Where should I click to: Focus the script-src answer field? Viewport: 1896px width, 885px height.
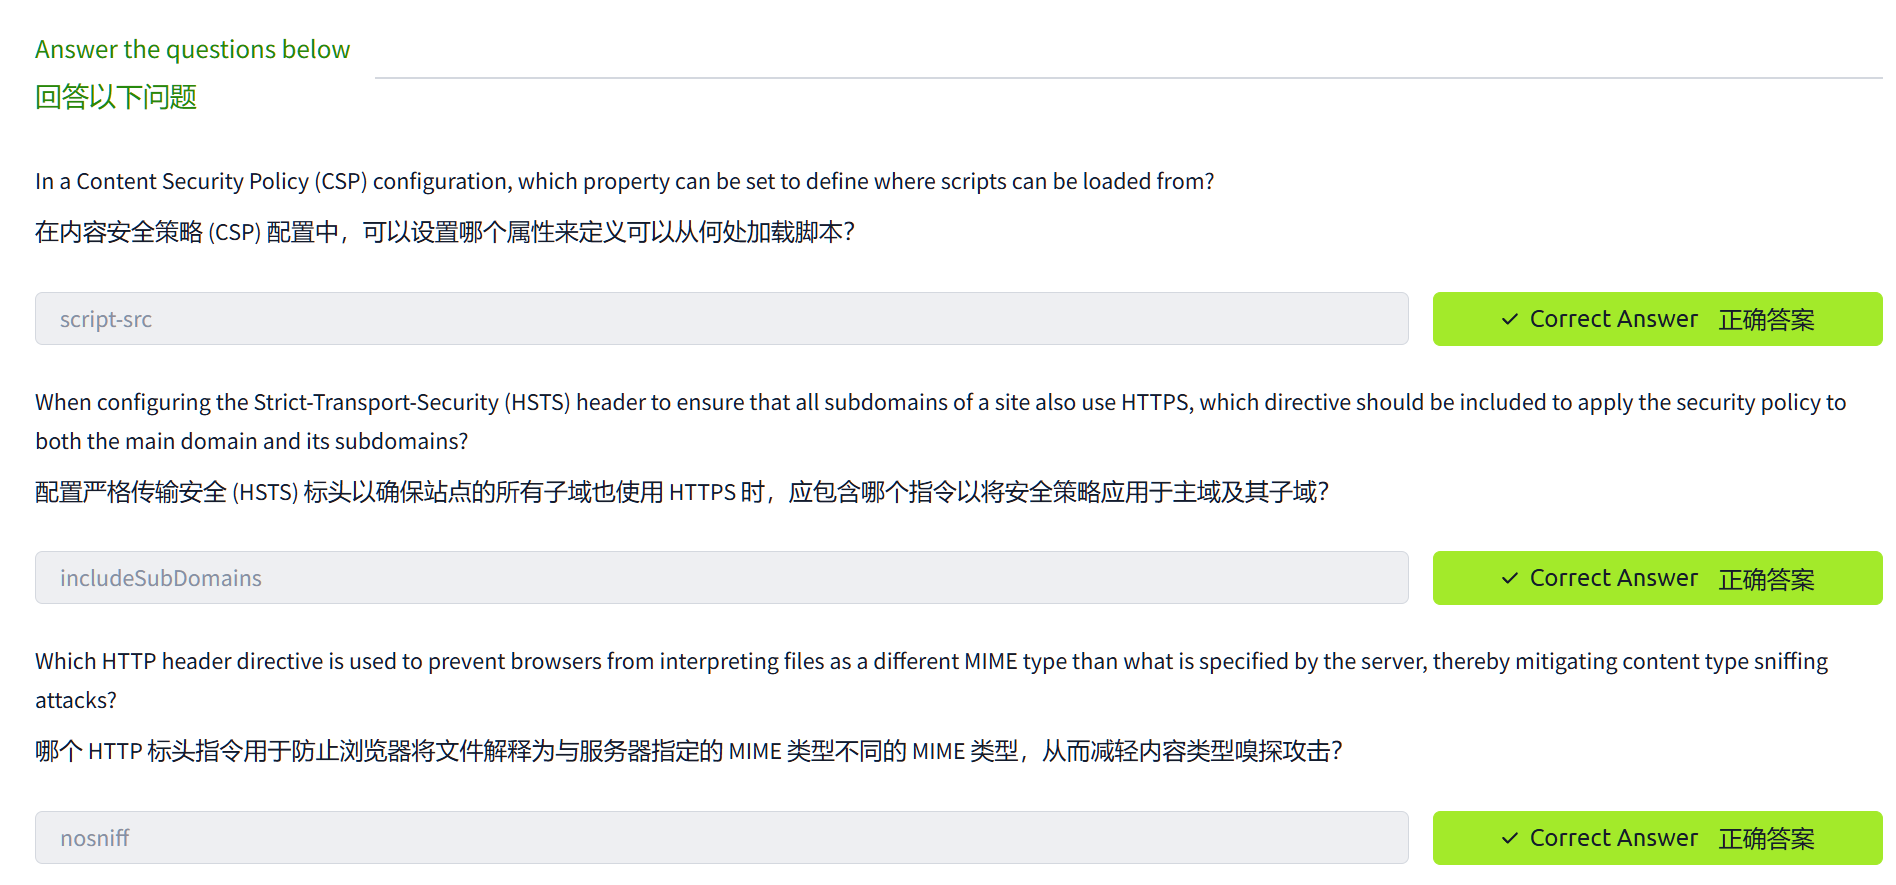[720, 319]
